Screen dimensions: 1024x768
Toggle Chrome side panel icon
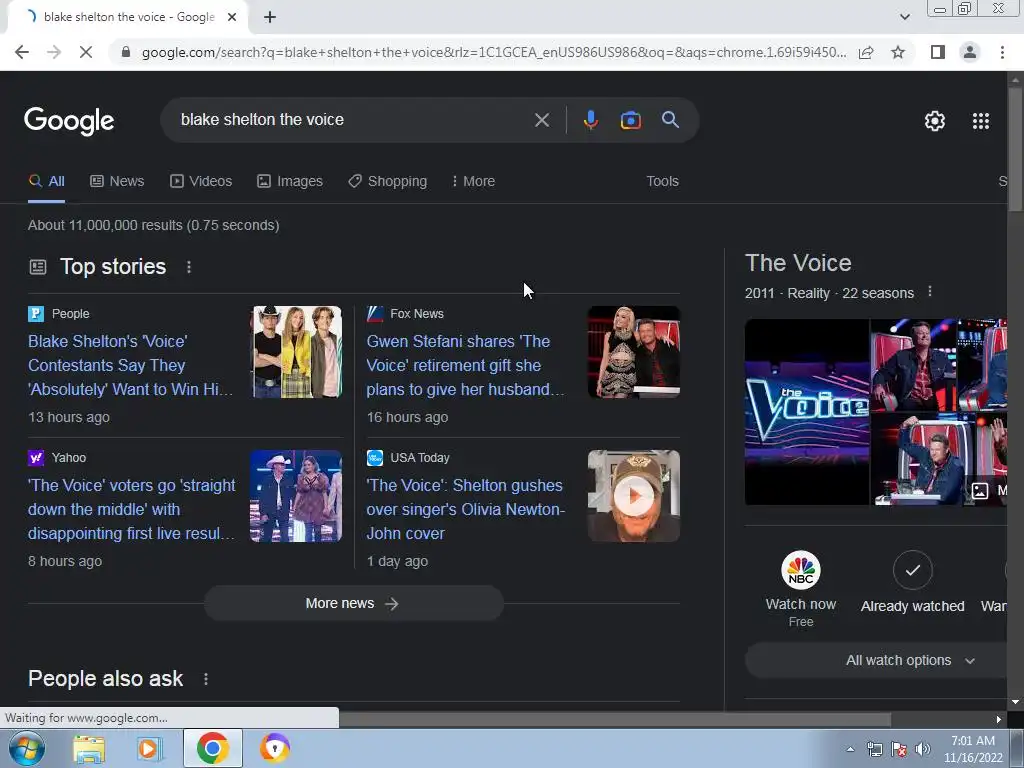[938, 52]
